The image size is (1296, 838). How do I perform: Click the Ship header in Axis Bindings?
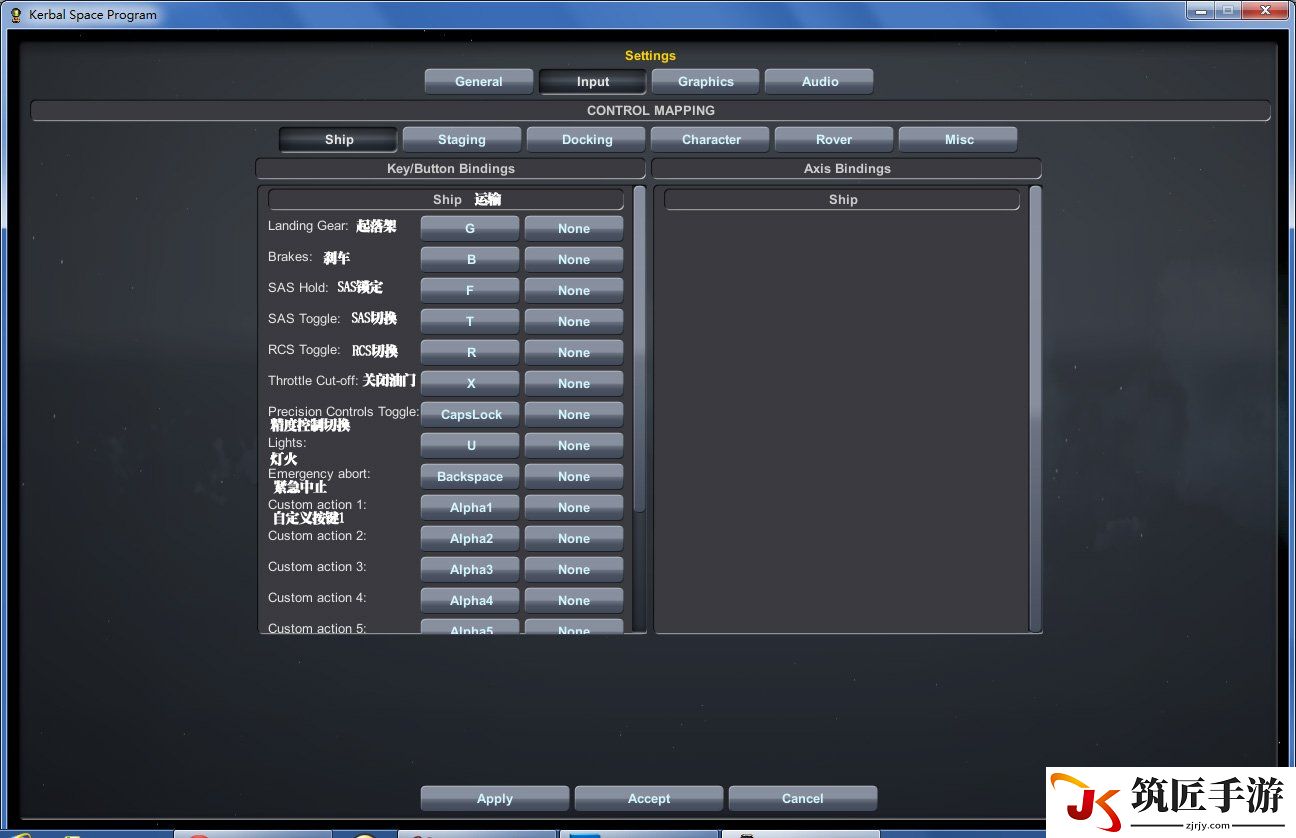[x=842, y=200]
